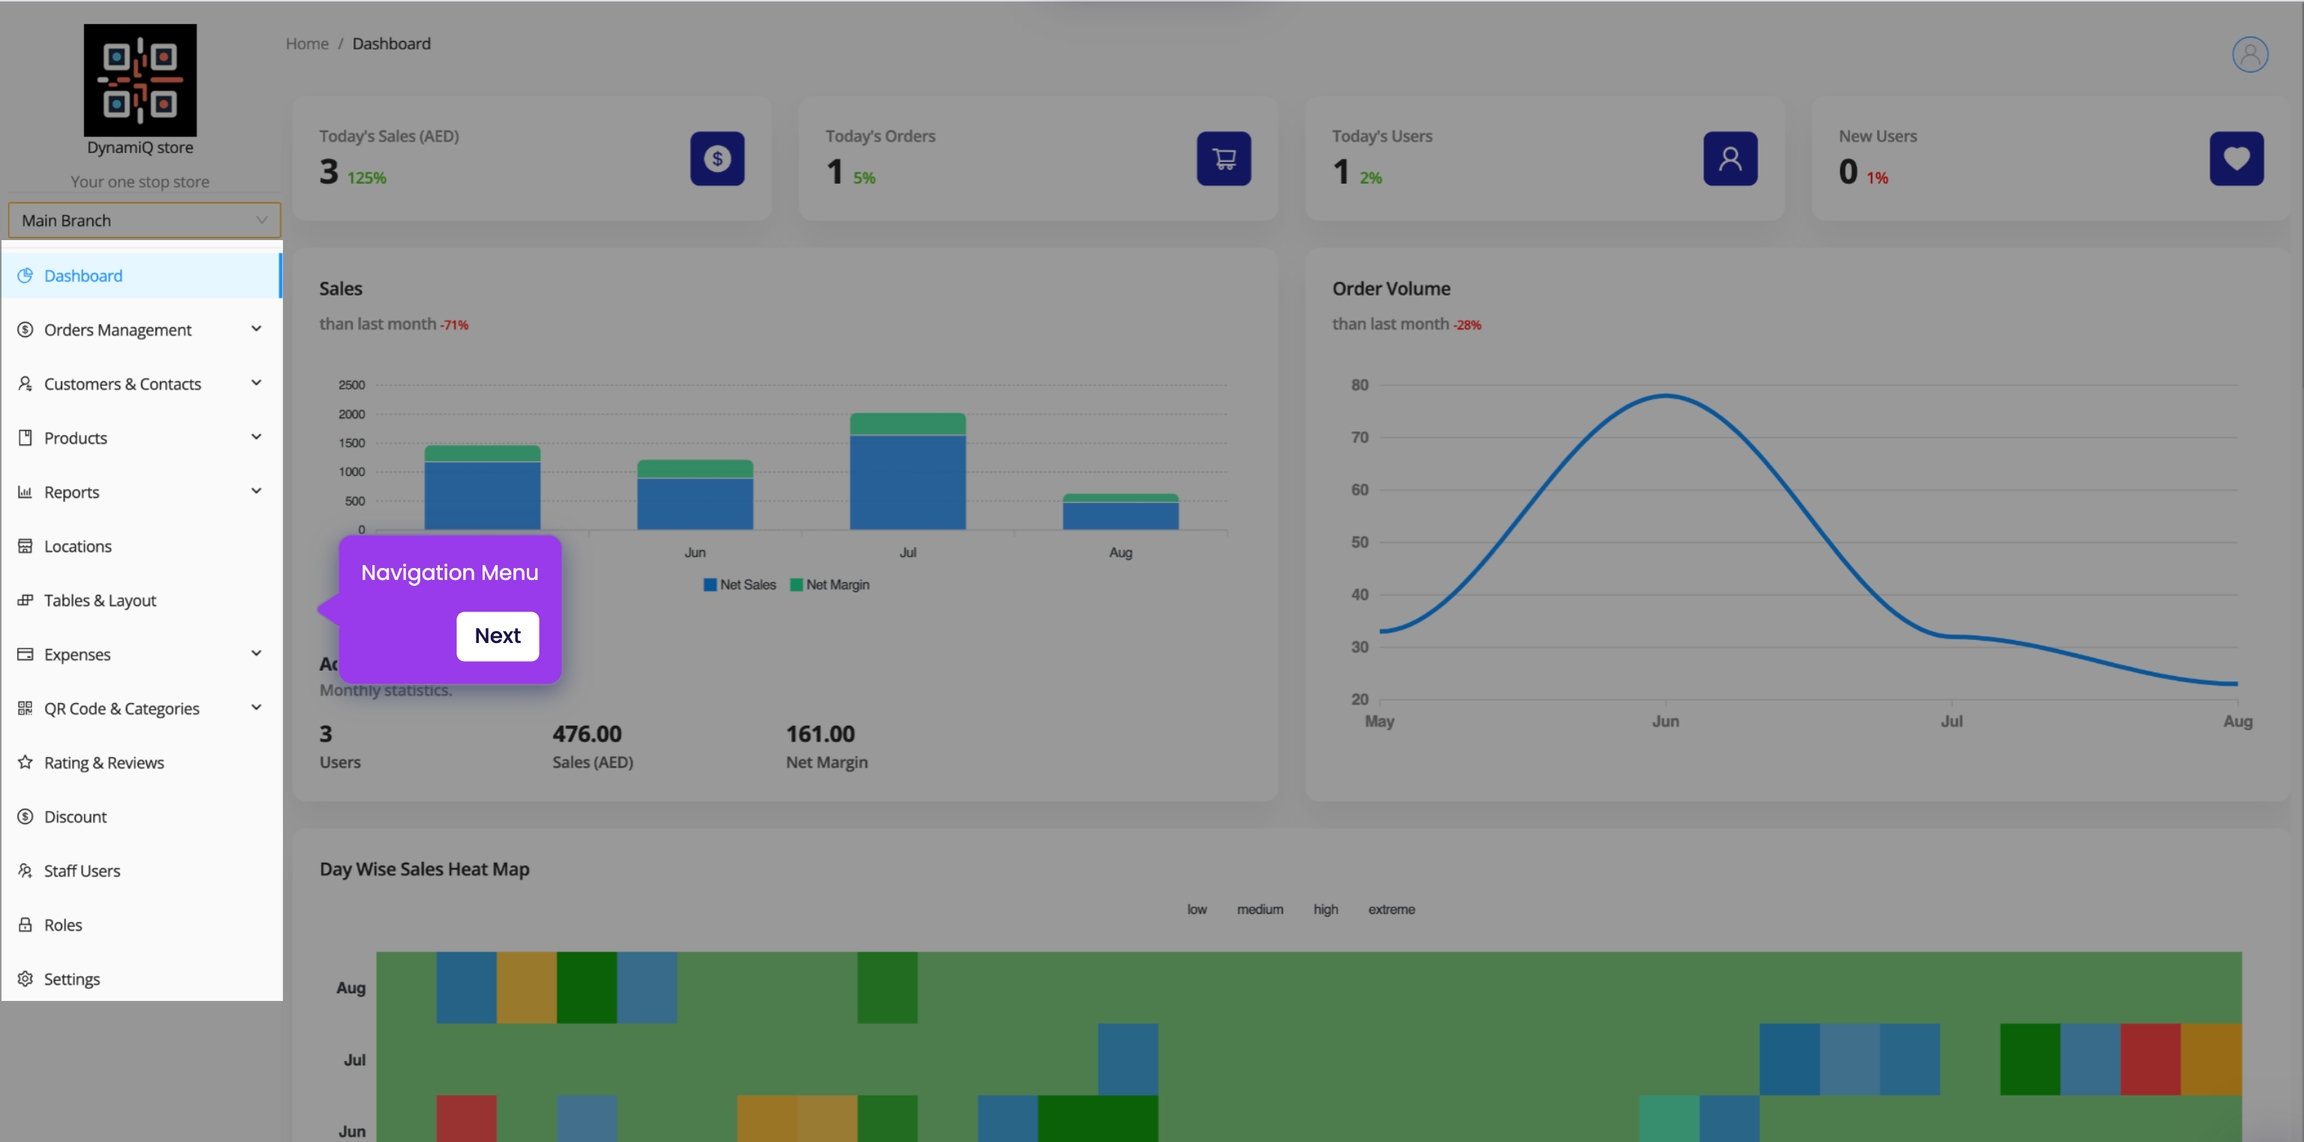Click the heart icon on New Users
The width and height of the screenshot is (2304, 1142).
coord(2236,158)
